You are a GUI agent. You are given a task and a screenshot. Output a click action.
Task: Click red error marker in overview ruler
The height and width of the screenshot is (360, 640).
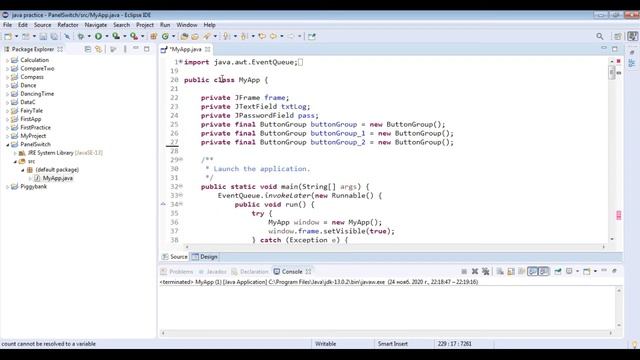tap(618, 215)
